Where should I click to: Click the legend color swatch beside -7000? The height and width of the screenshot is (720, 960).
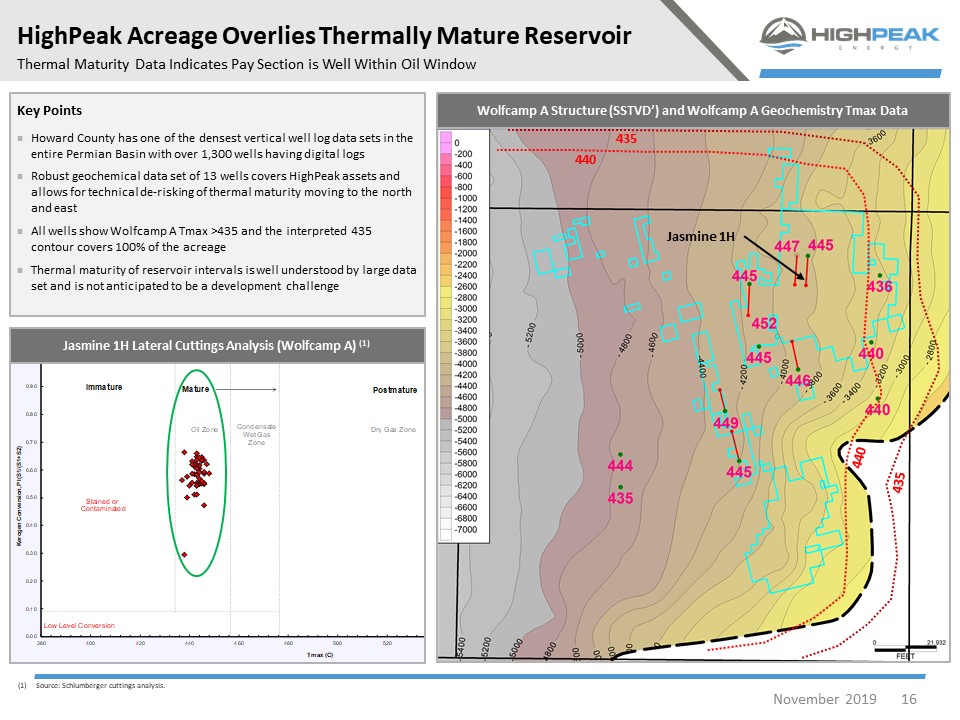point(446,534)
